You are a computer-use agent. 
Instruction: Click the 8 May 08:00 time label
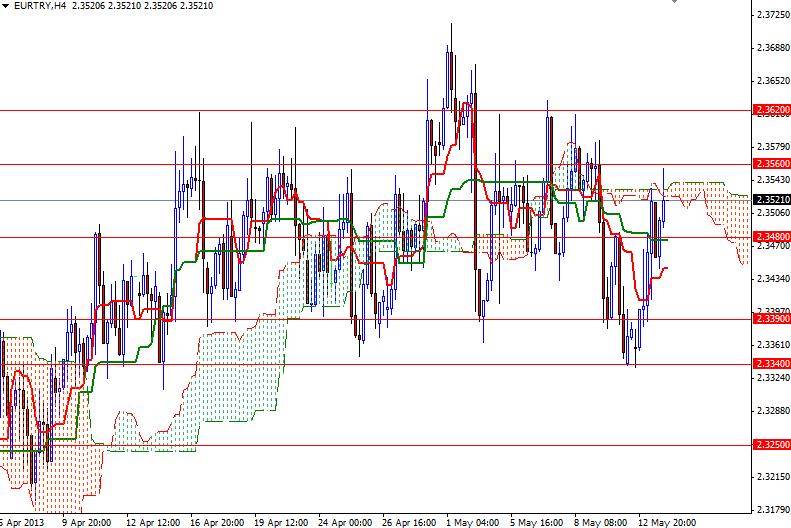[601, 522]
